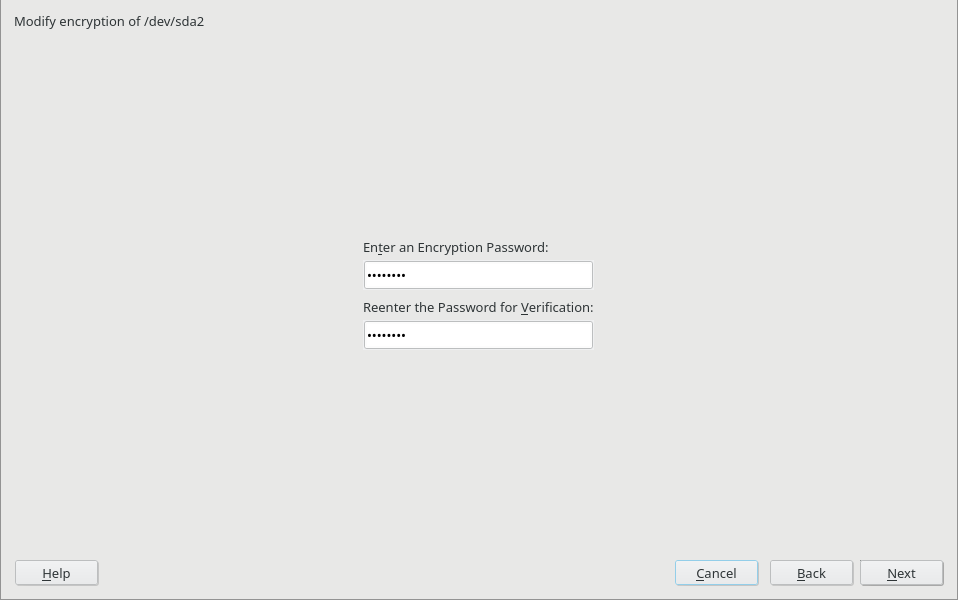Cancel the encryption modification
958x600 pixels.
(716, 573)
